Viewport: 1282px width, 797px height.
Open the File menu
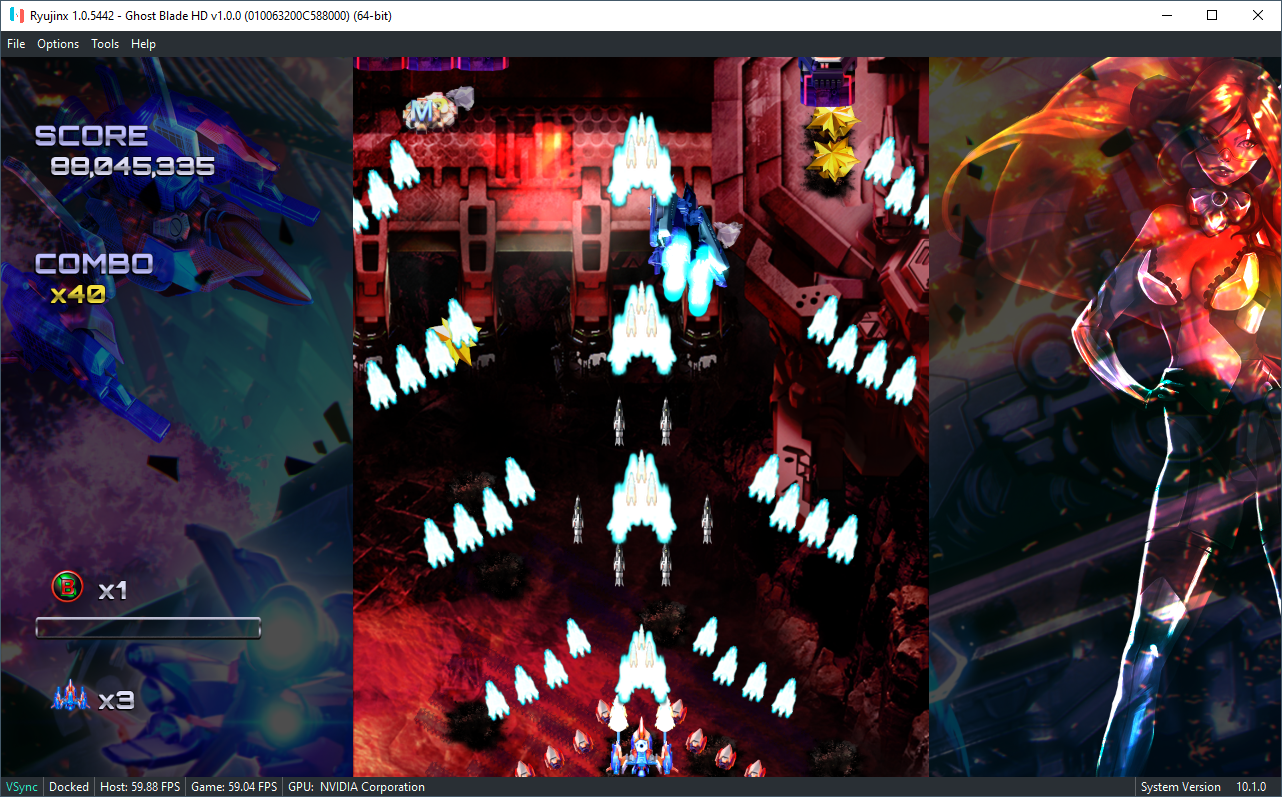coord(16,44)
